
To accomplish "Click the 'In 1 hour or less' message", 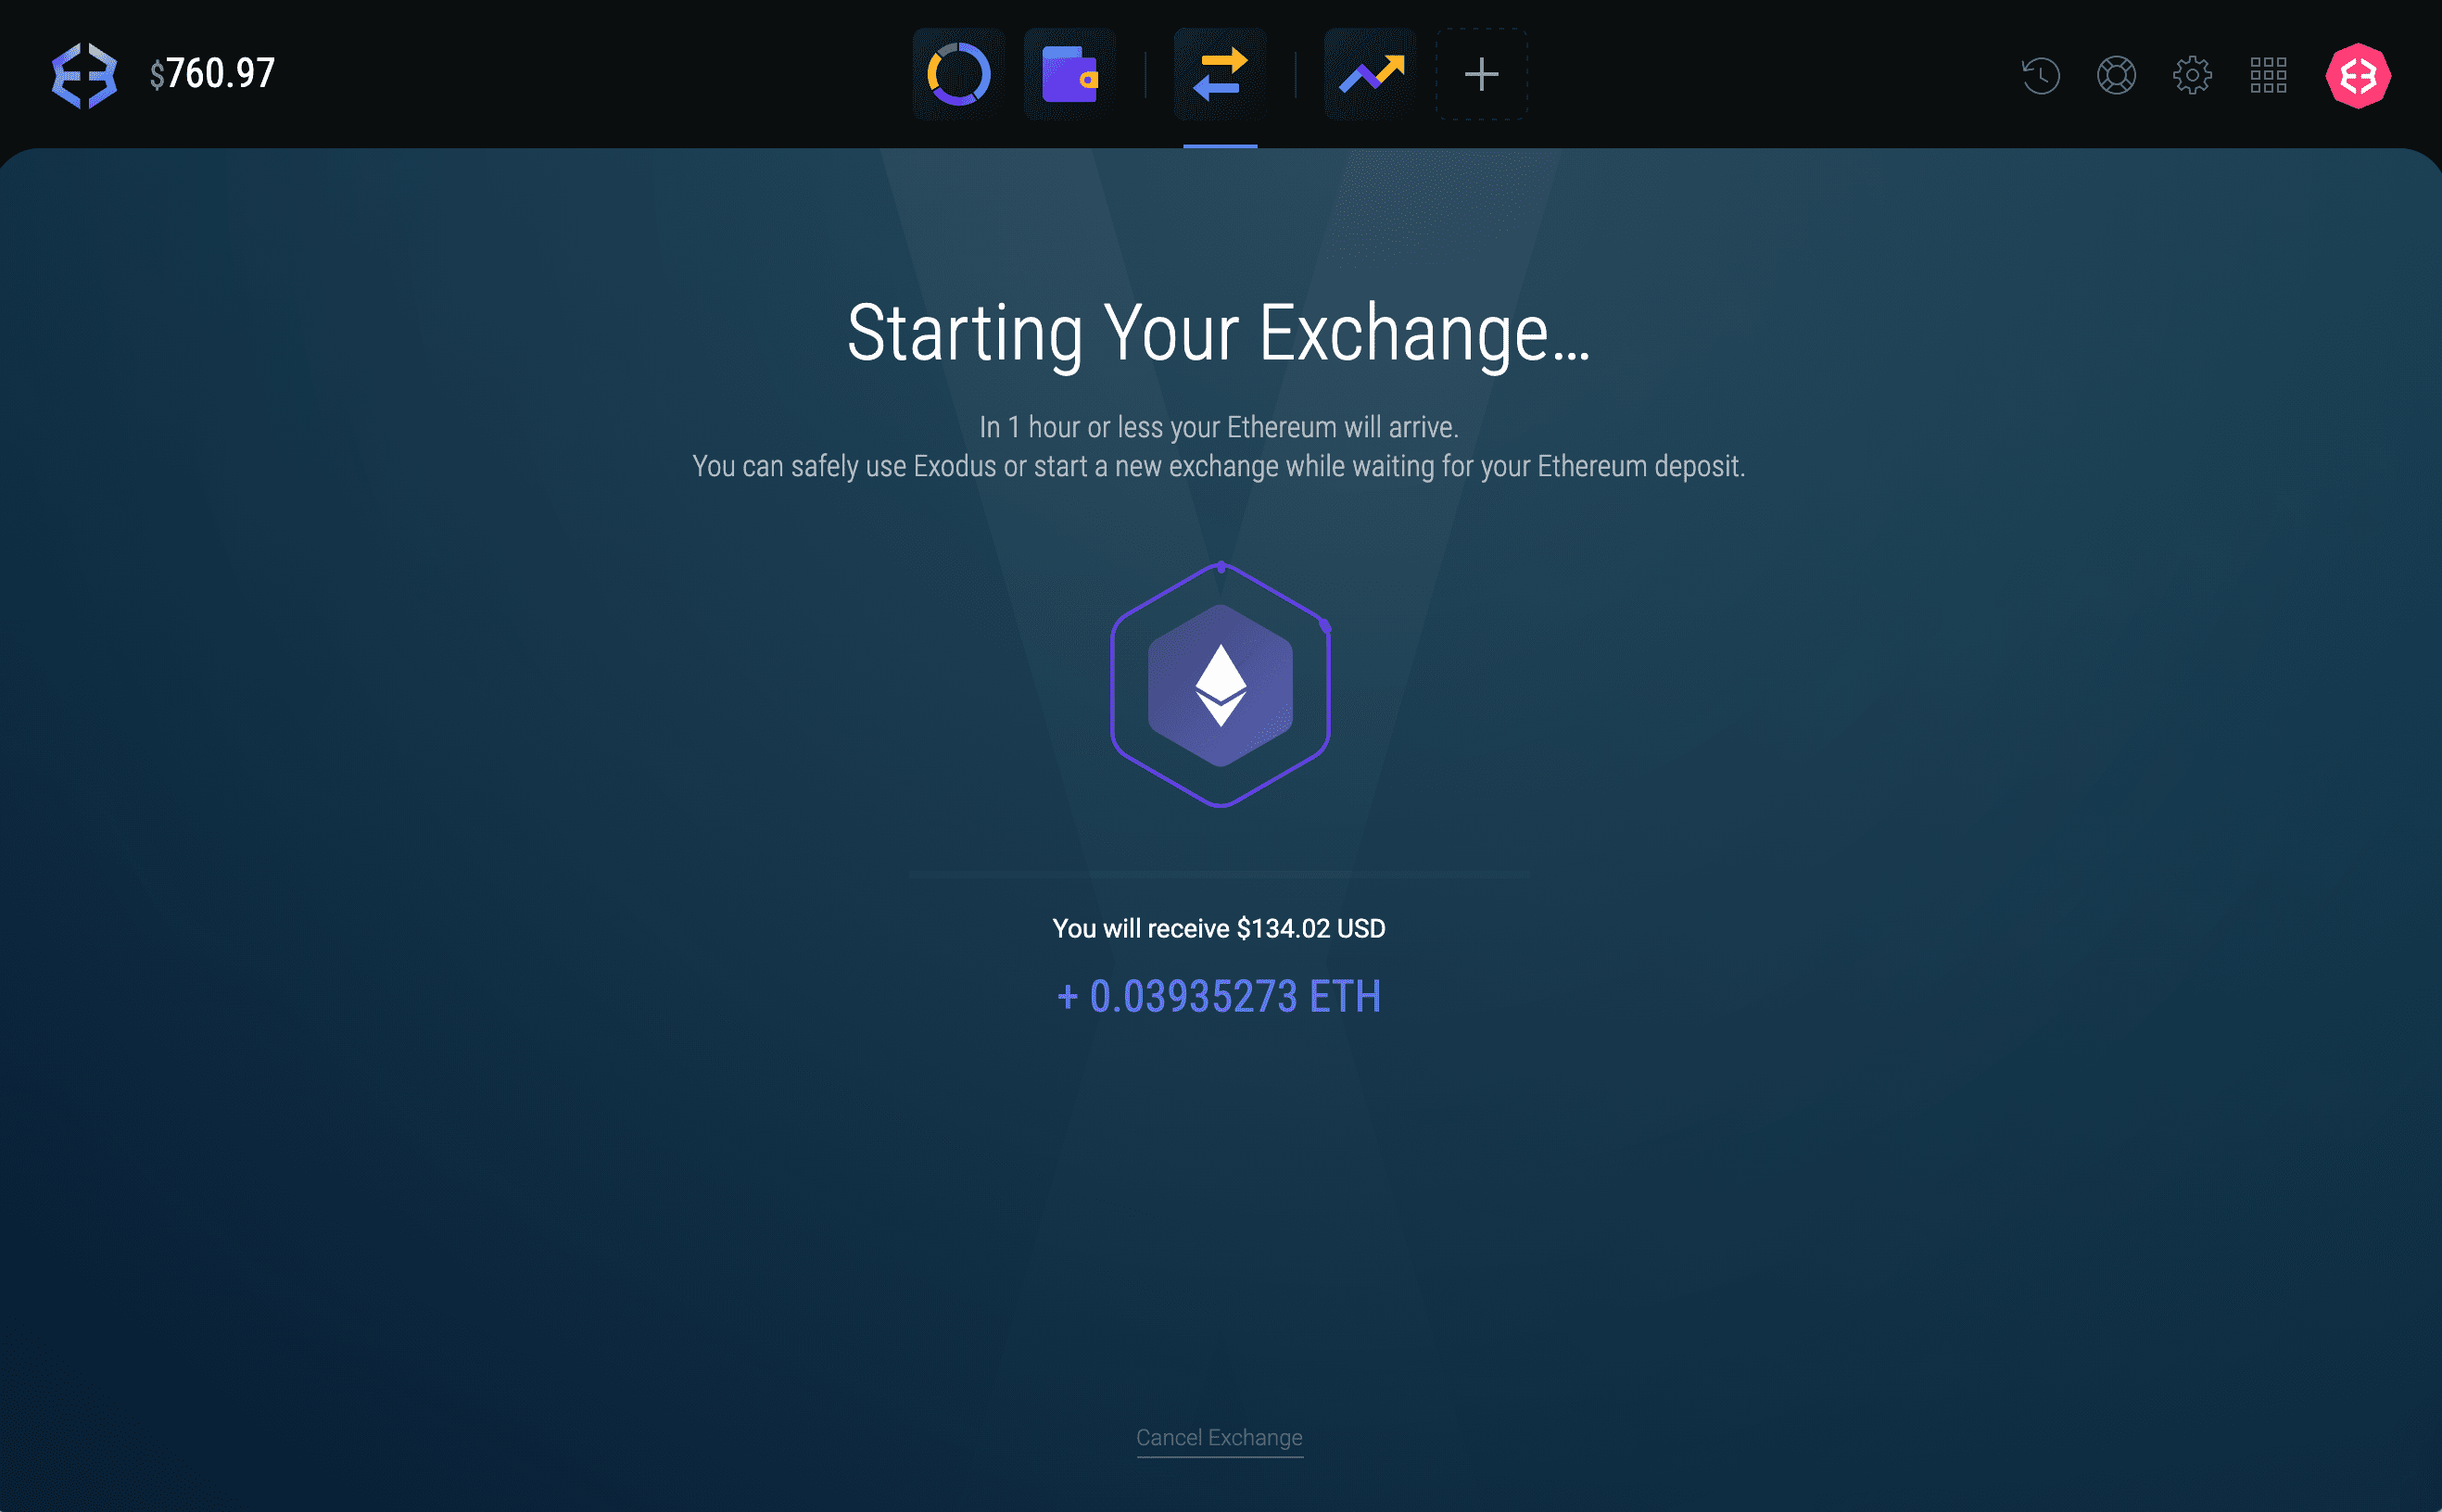I will 1219,427.
